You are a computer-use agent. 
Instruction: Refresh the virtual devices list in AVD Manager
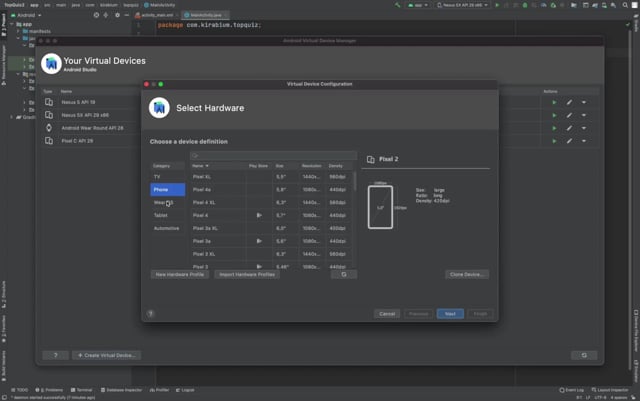(x=584, y=355)
